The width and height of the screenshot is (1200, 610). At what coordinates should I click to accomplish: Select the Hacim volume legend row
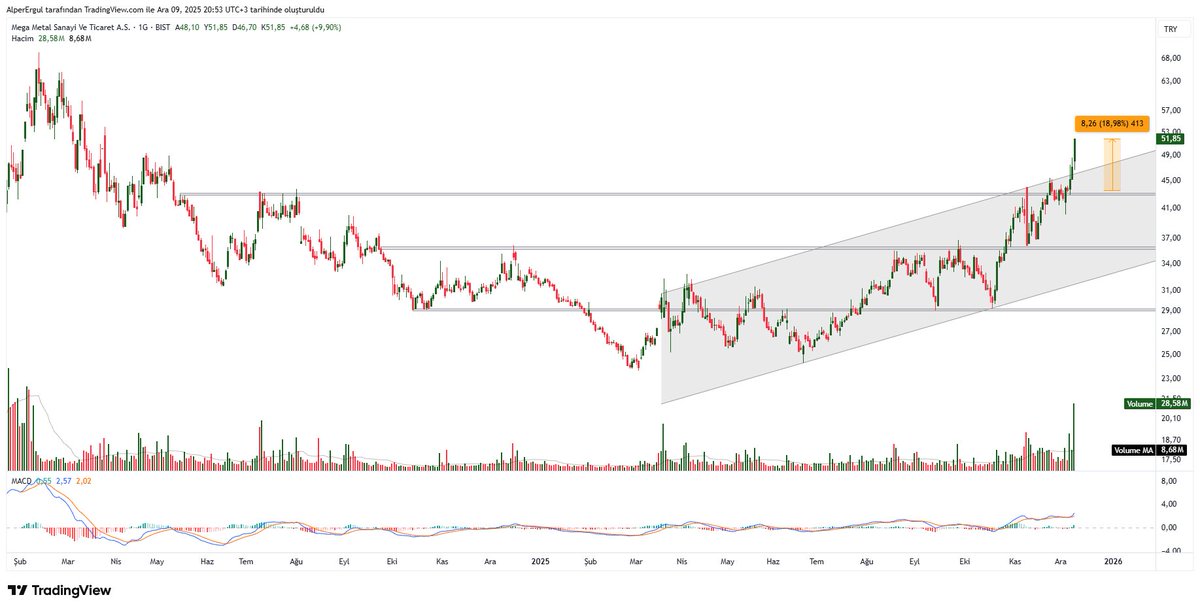click(22, 40)
